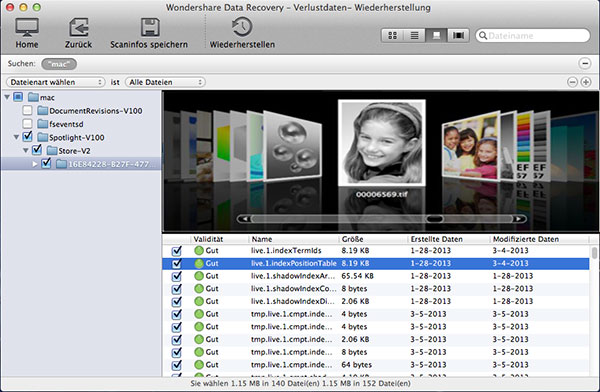Select the tmp.live file sized 64 bytes

292,365
